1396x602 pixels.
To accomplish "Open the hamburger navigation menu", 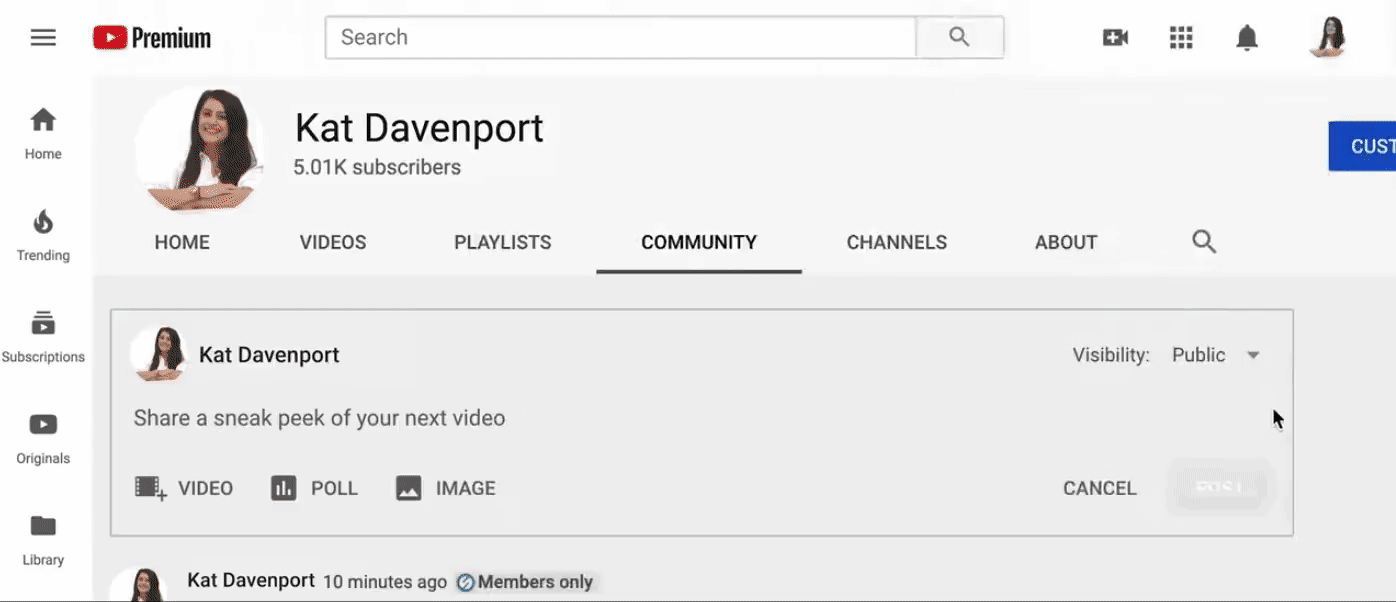I will point(42,37).
